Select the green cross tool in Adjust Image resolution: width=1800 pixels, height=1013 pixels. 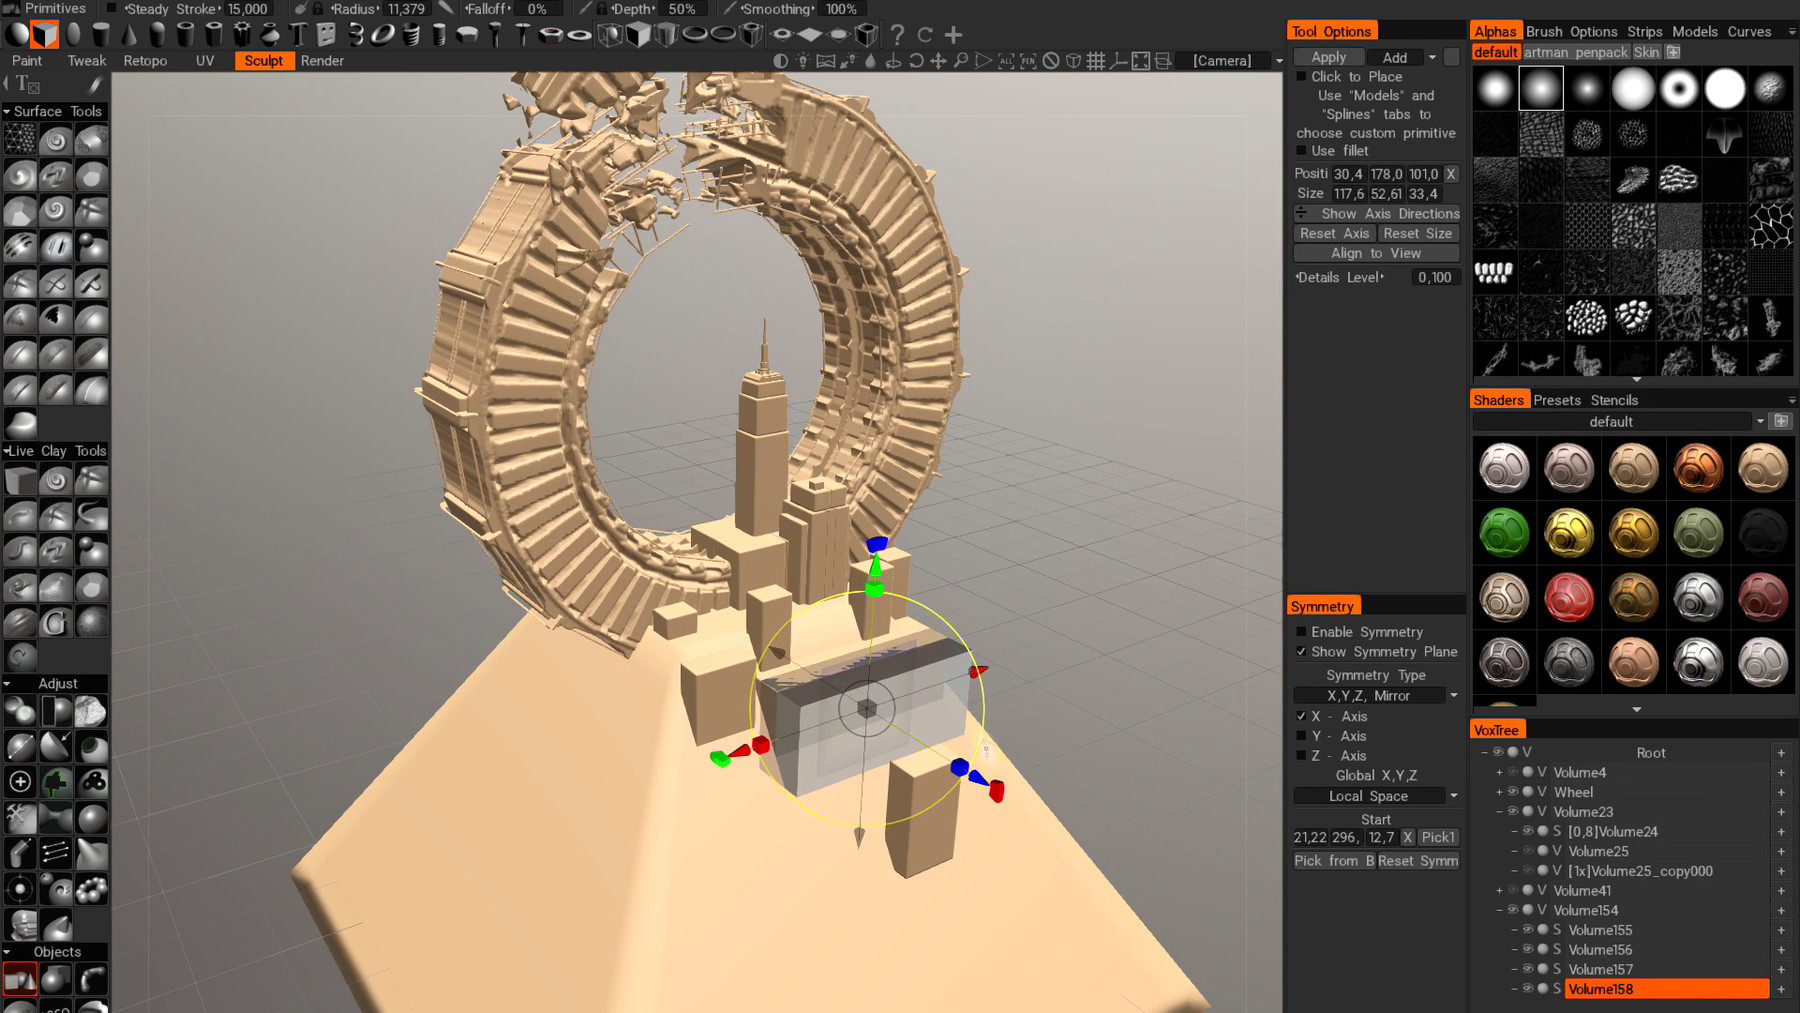click(56, 782)
